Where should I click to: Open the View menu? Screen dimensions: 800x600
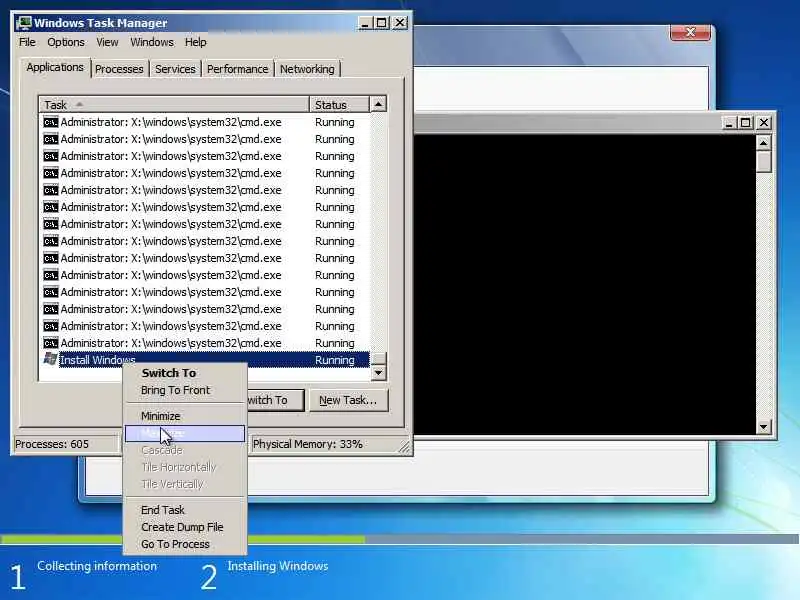[107, 42]
